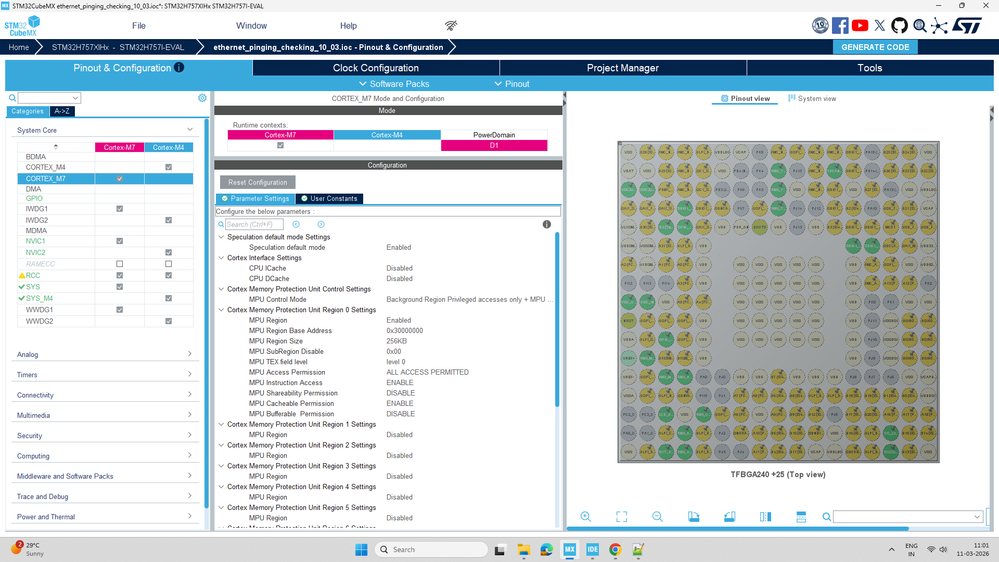Click Reset Configuration button
999x562 pixels.
257,182
